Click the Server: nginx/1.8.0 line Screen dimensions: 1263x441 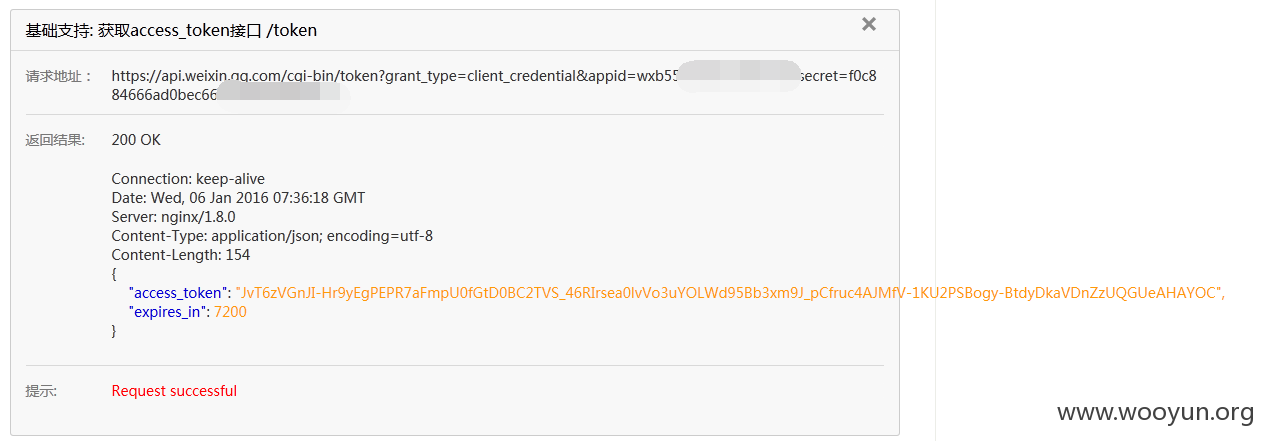(173, 217)
